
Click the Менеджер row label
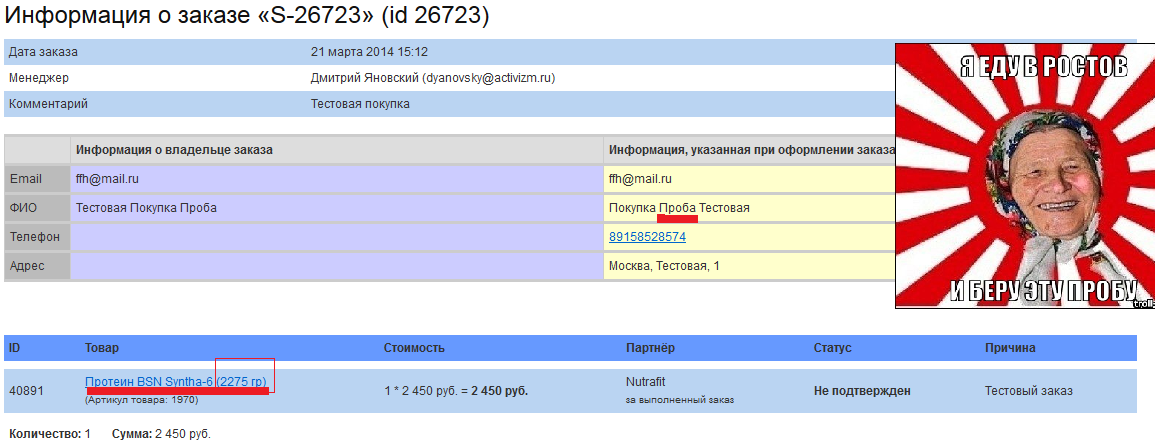[38, 78]
